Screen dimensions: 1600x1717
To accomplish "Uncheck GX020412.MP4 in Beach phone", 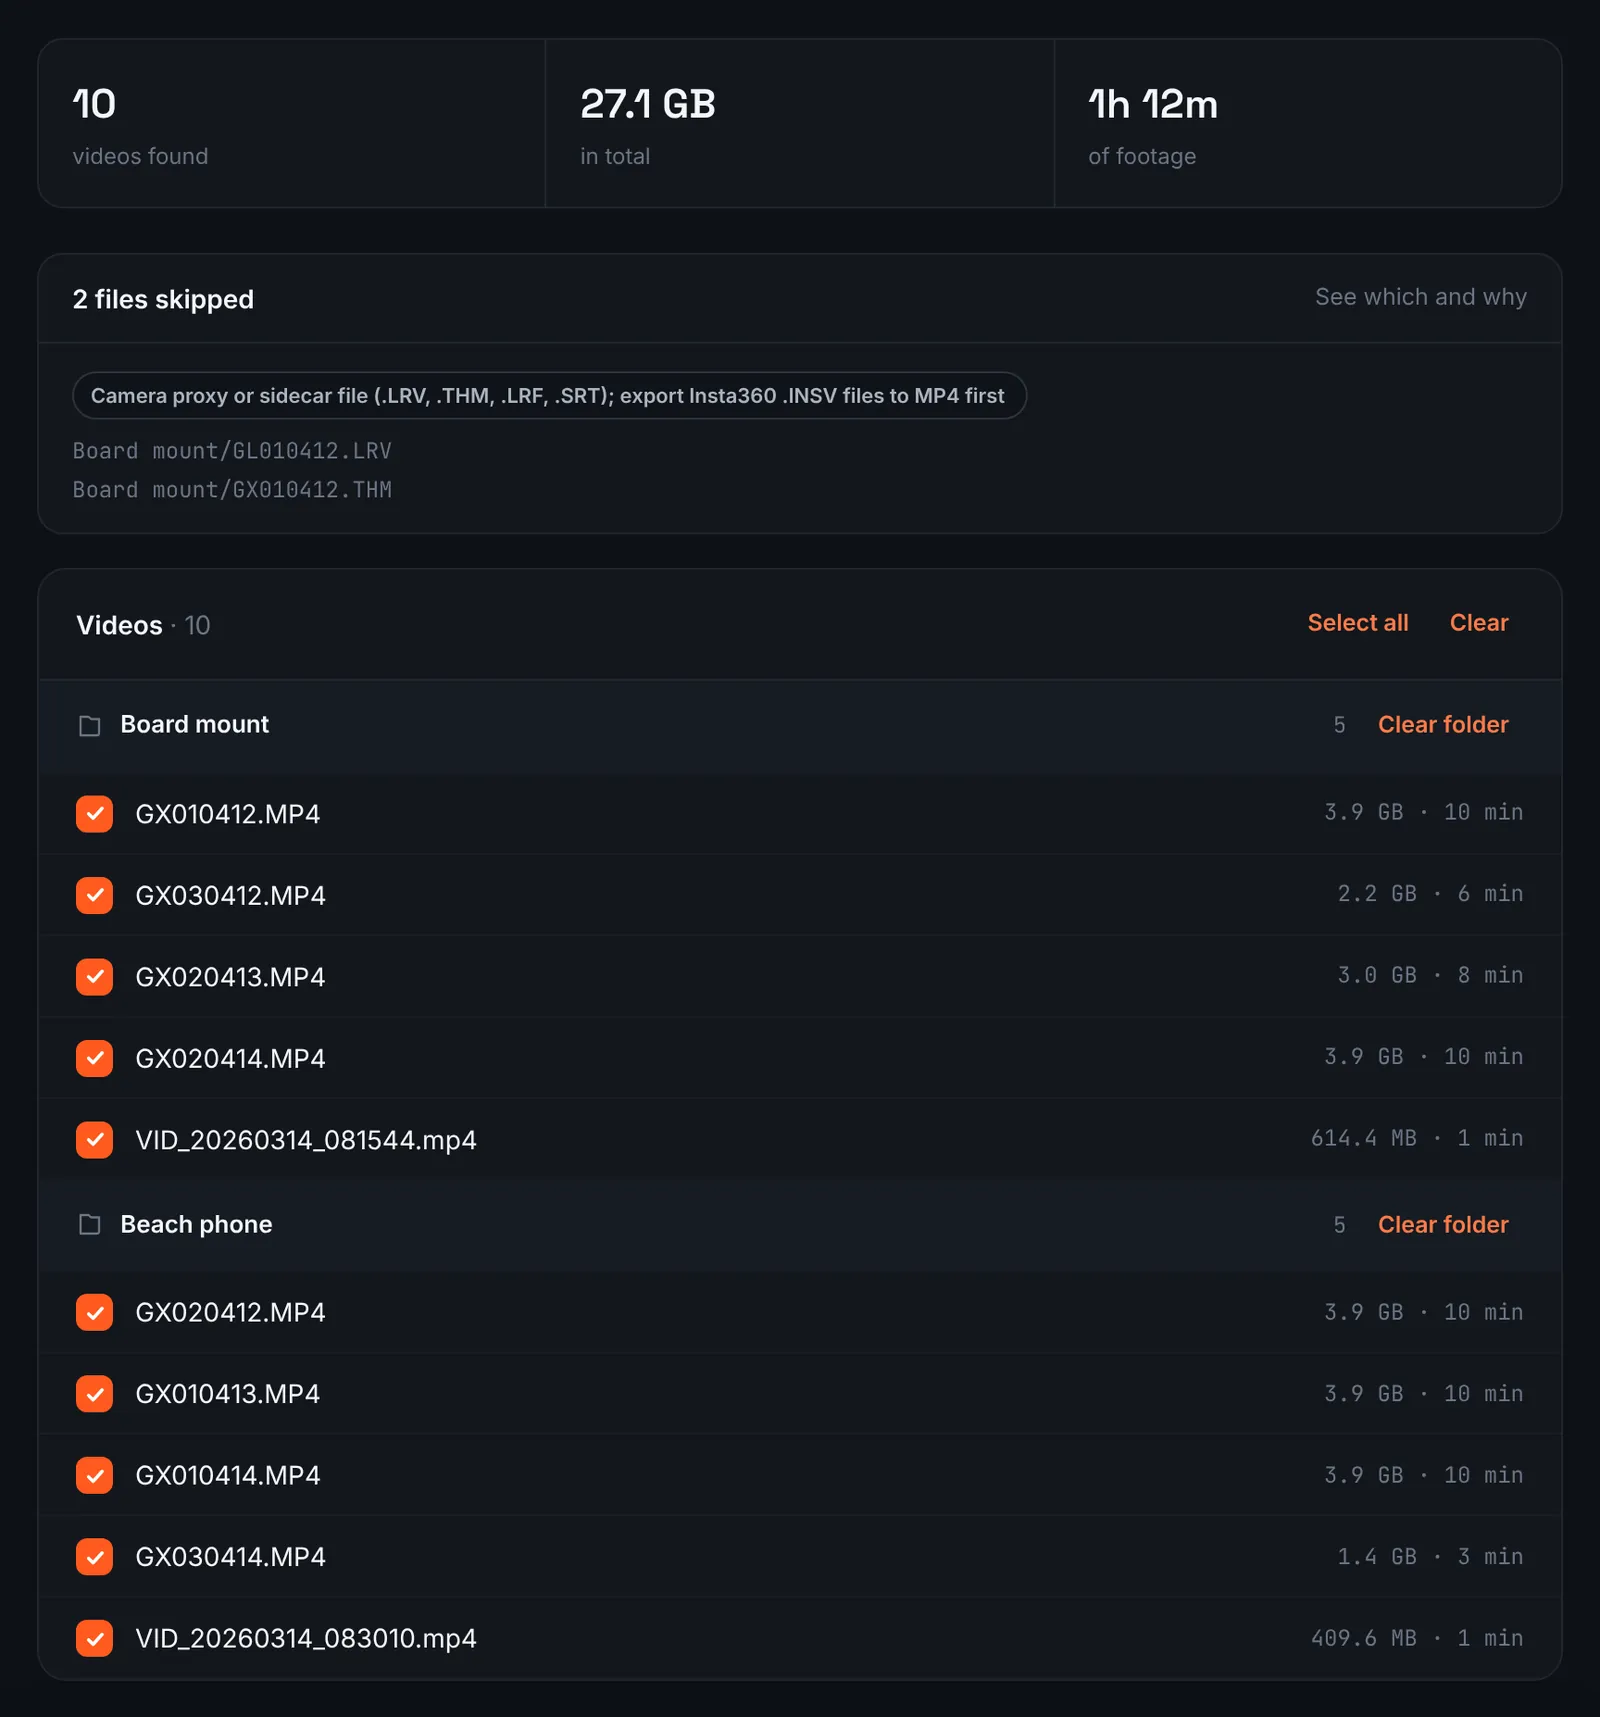I will (x=95, y=1312).
